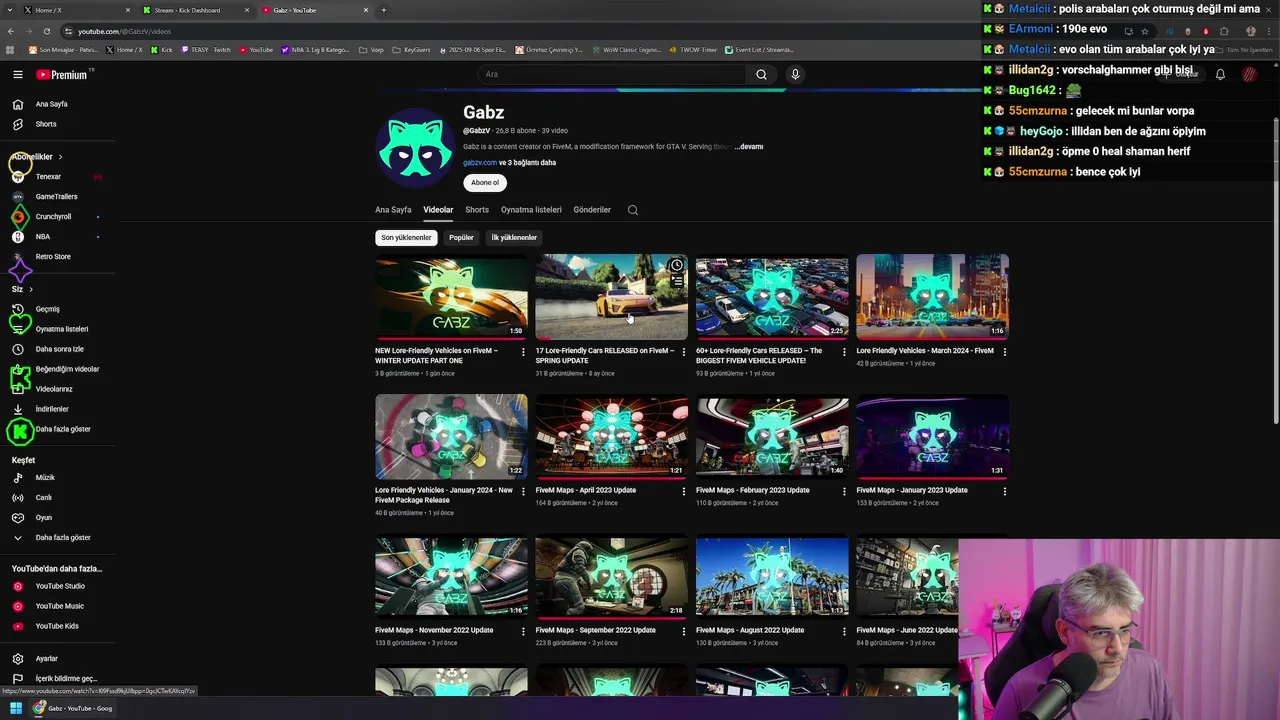Open İndirilenler downloads
Viewport: 1280px width, 720px height.
coord(52,409)
